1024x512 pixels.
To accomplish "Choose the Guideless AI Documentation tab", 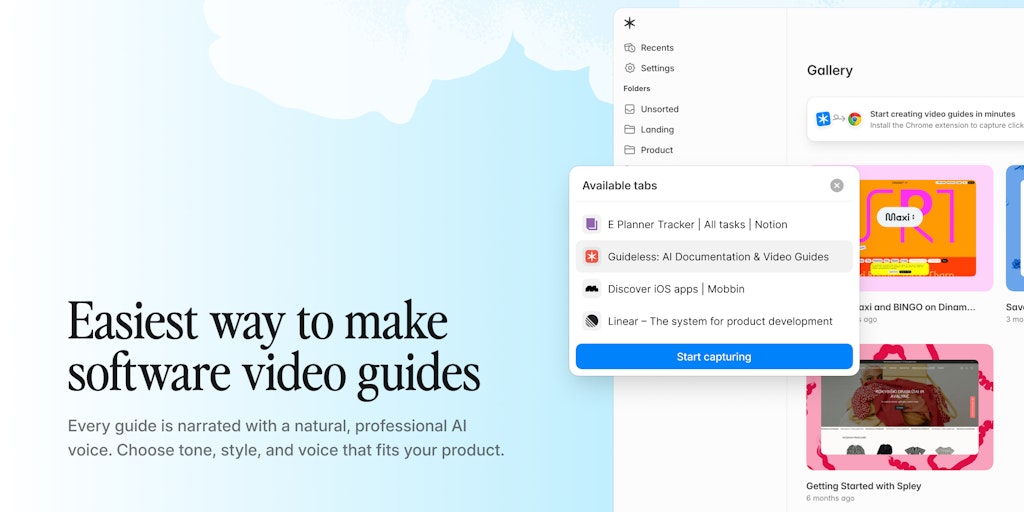I will click(x=714, y=257).
